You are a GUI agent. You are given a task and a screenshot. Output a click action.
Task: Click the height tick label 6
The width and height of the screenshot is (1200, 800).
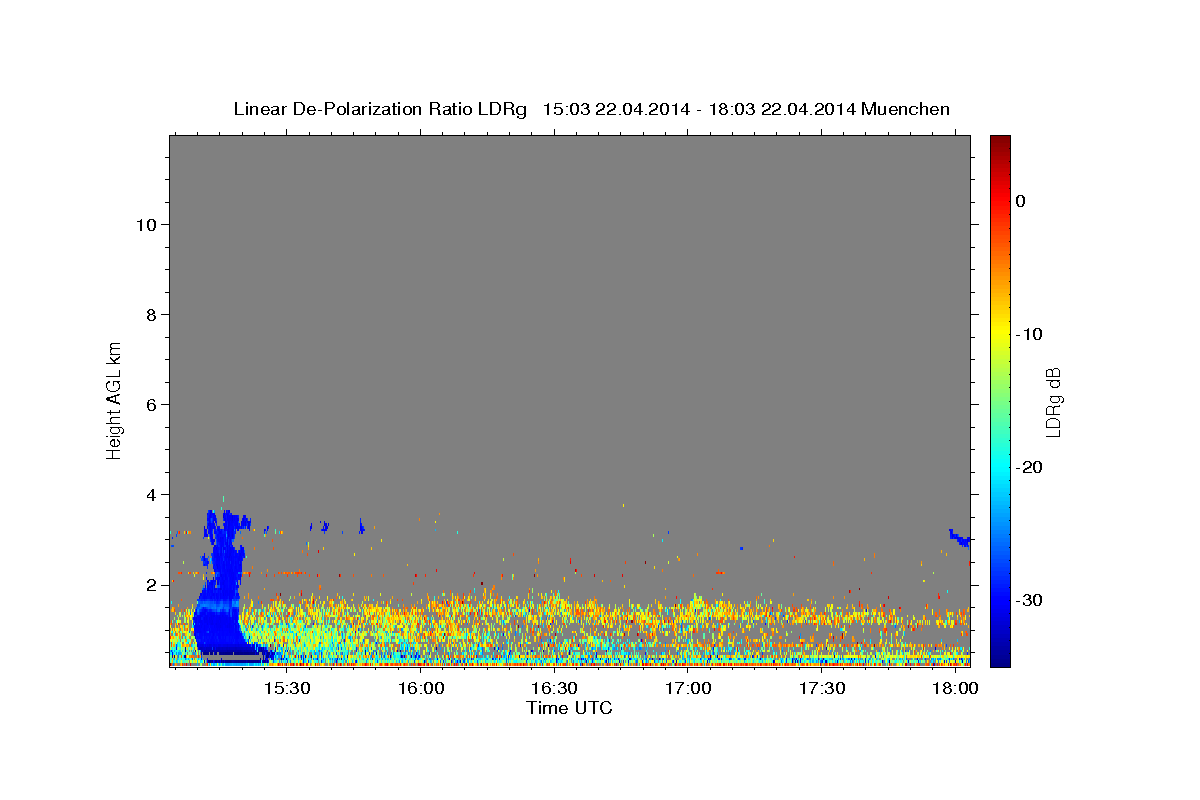coord(152,405)
